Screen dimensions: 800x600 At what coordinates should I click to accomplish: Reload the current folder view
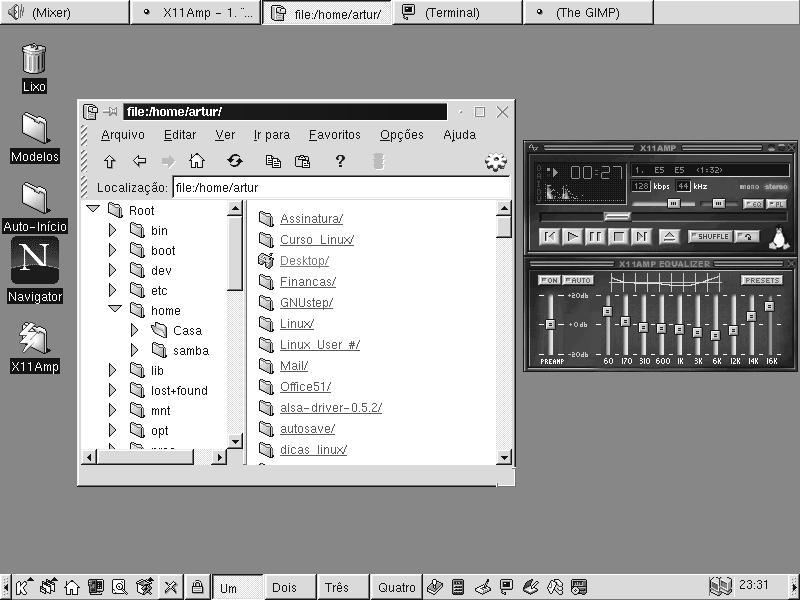tap(235, 161)
